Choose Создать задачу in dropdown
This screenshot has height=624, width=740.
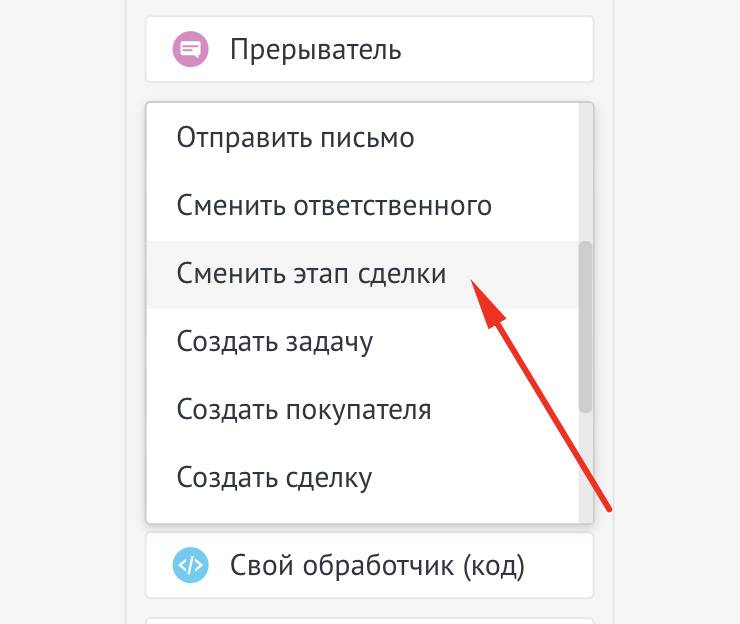pyautogui.click(x=275, y=342)
